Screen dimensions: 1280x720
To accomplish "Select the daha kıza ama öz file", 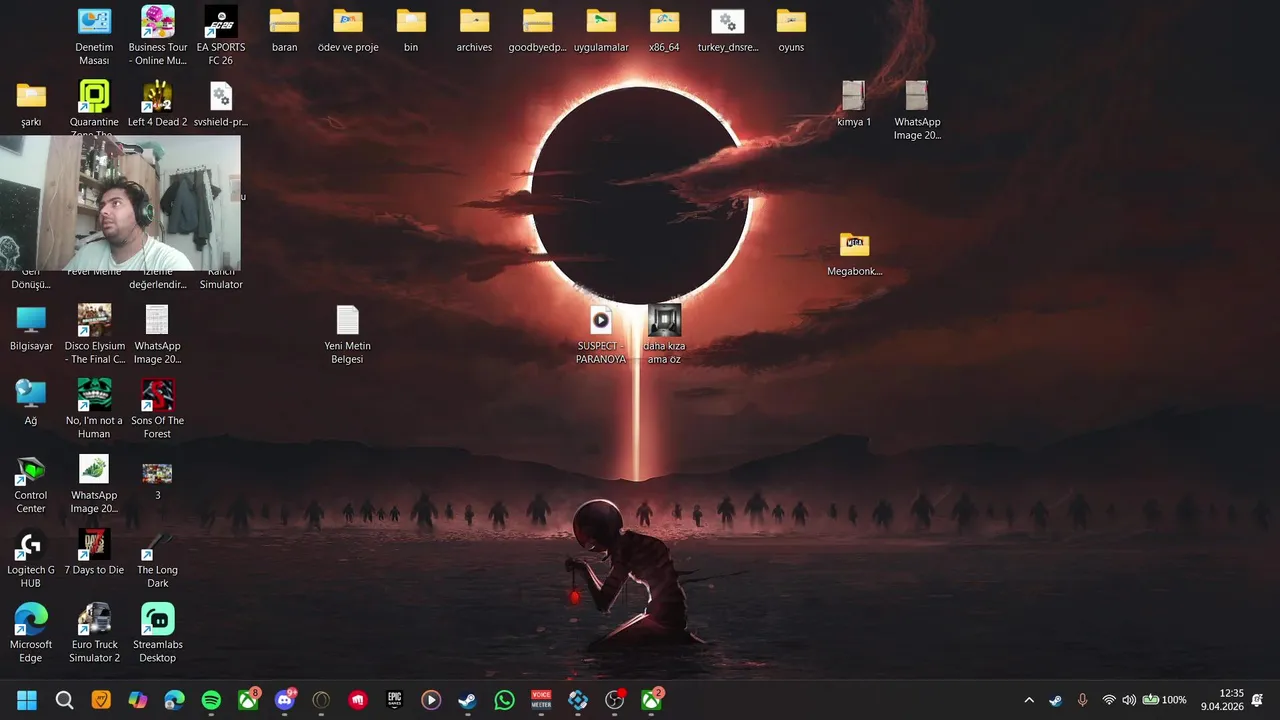I will [664, 335].
